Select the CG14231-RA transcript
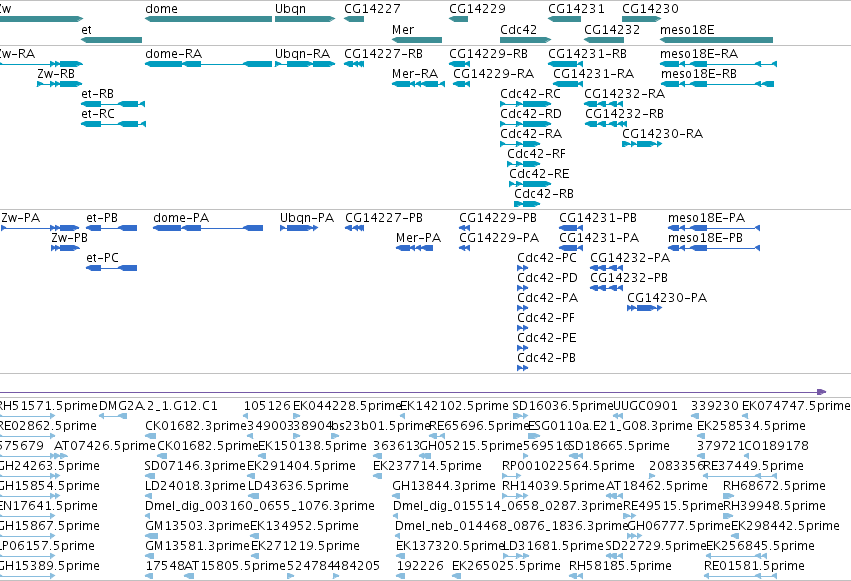 pyautogui.click(x=568, y=84)
